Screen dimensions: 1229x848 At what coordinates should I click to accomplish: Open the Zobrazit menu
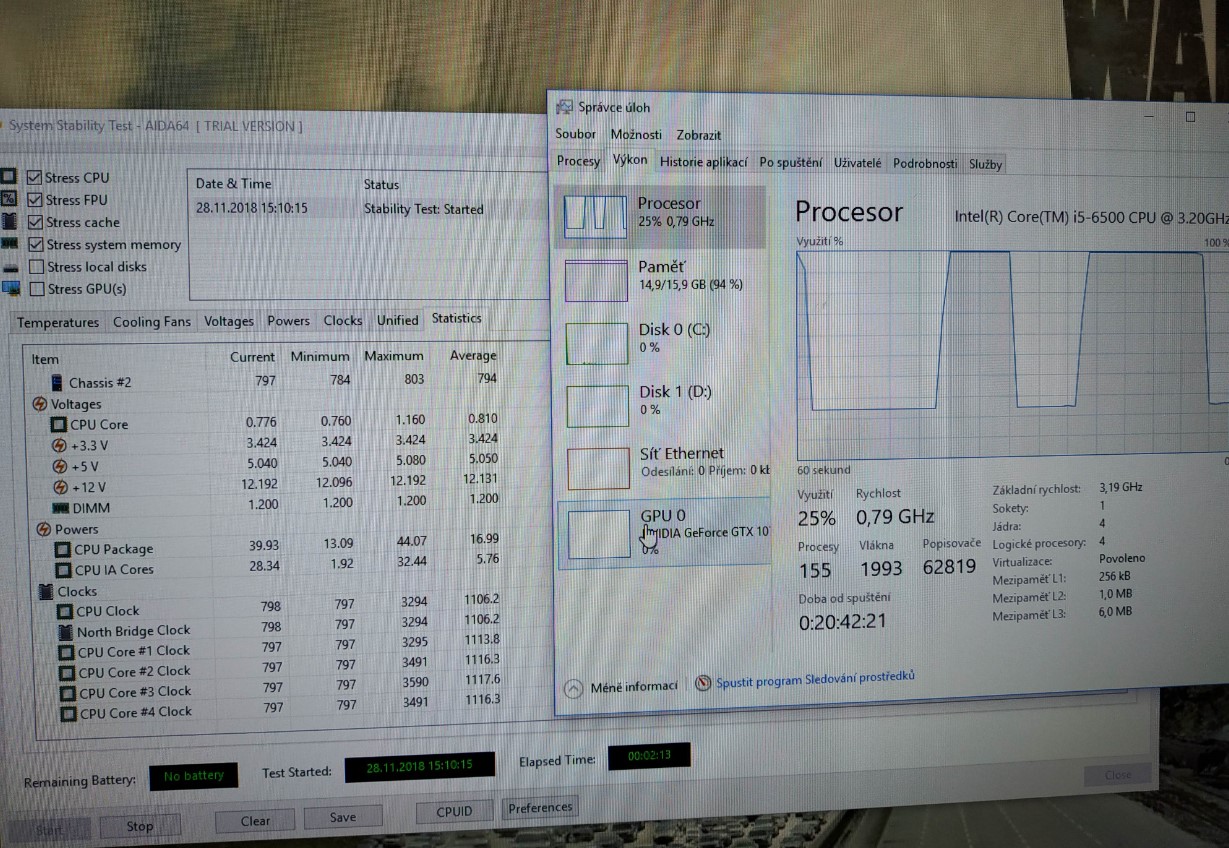(x=698, y=135)
